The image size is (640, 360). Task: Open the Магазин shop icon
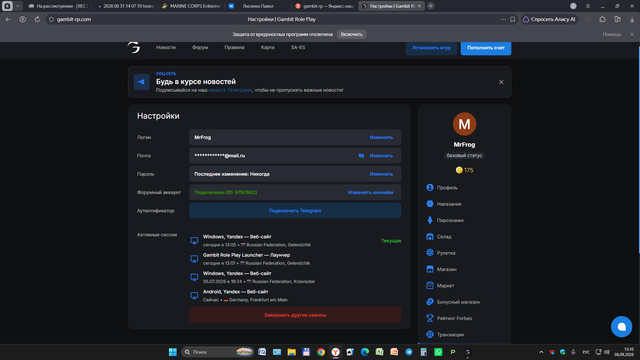[x=430, y=269]
